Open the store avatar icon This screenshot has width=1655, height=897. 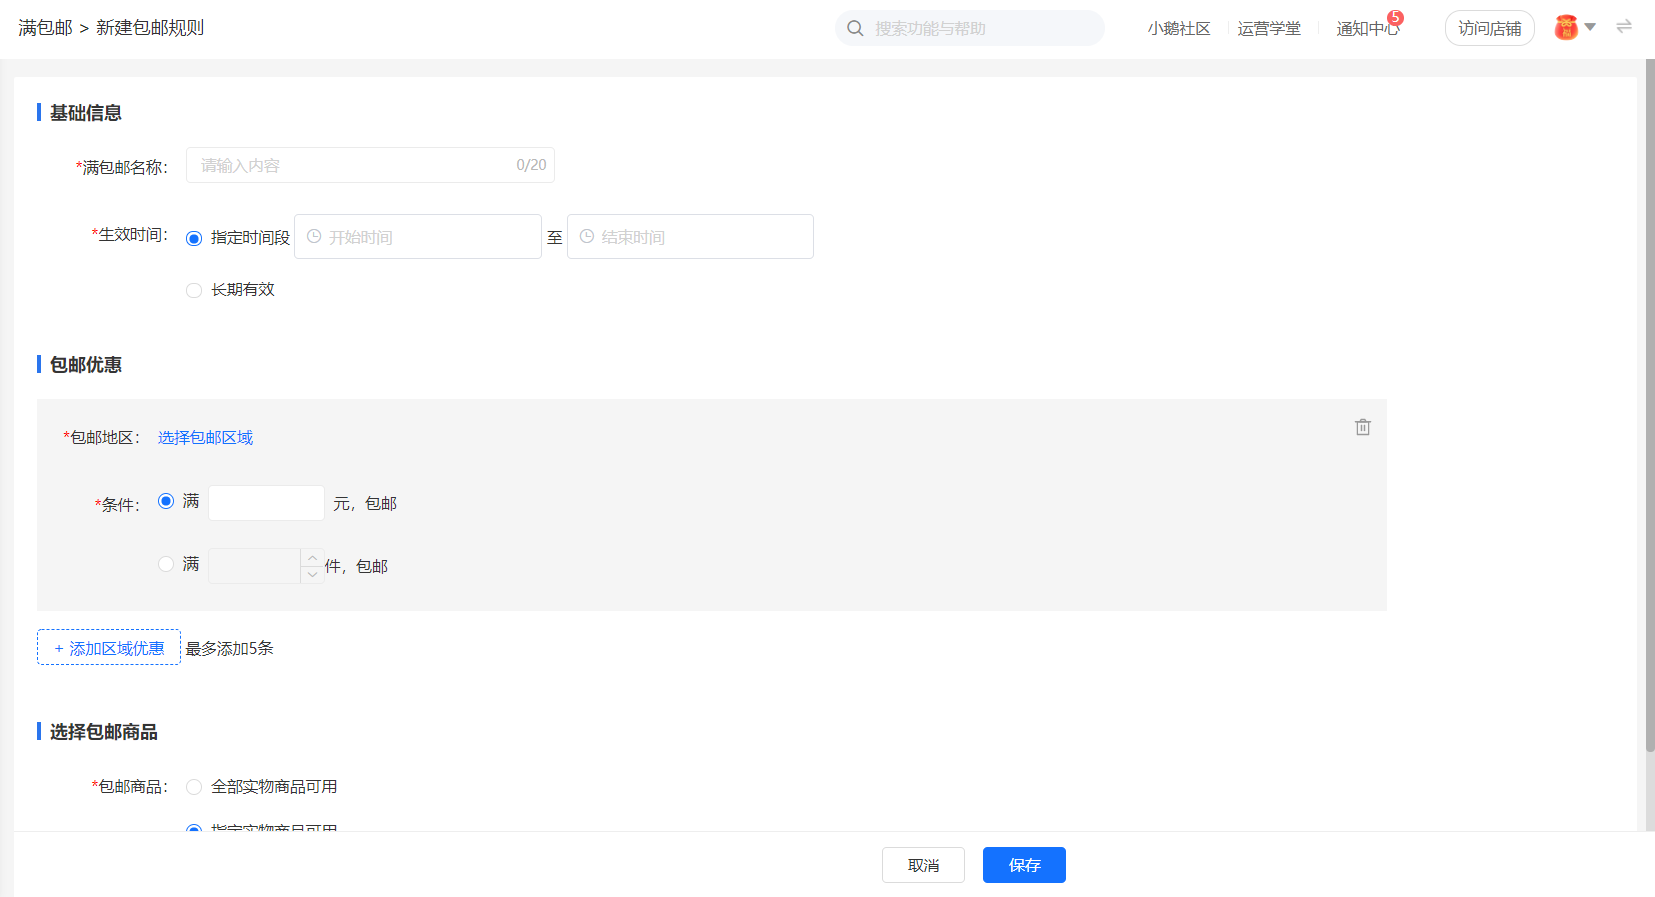(x=1566, y=27)
